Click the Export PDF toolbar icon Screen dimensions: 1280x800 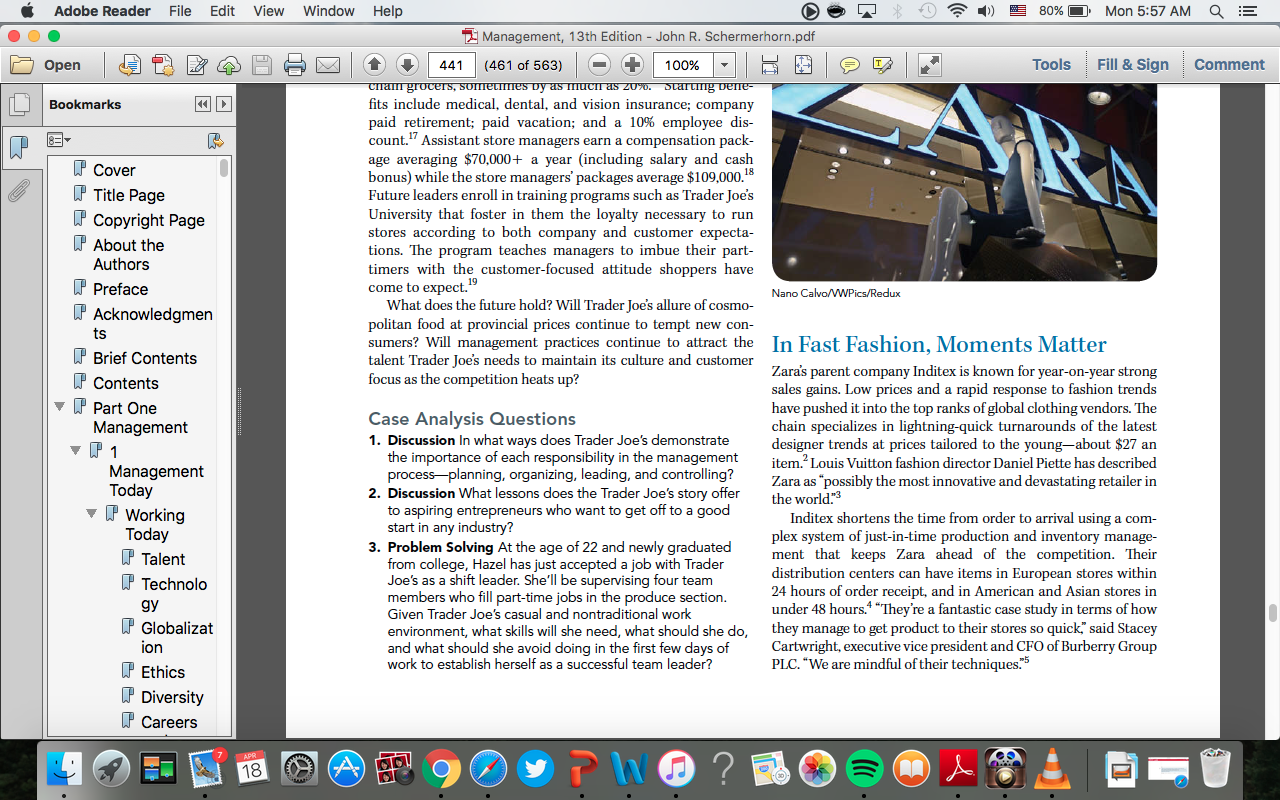coord(163,65)
